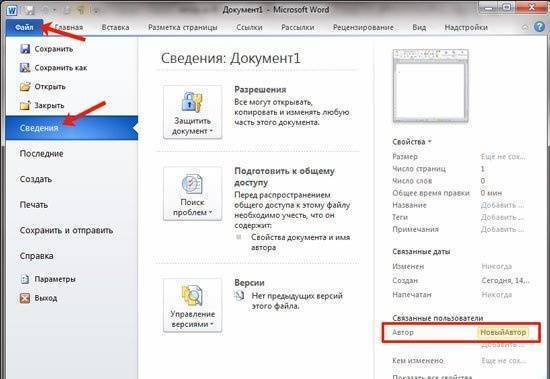Click the Закрыть menu command
550x379 pixels.
pyautogui.click(x=49, y=106)
